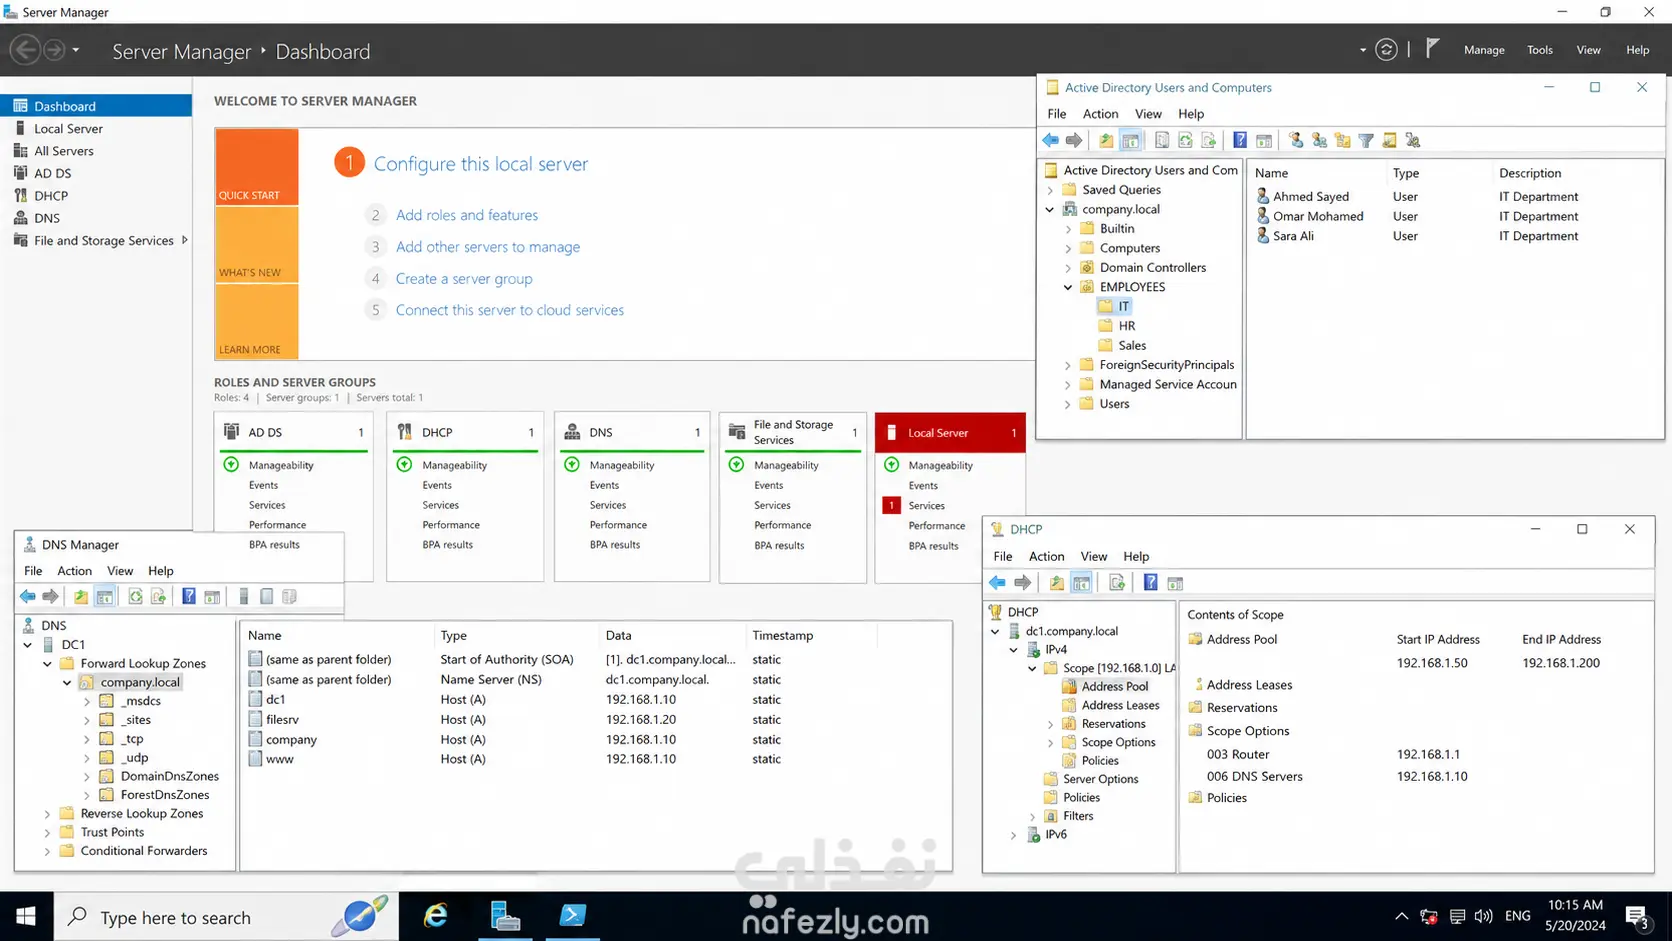This screenshot has width=1672, height=941.
Task: Click DHCP role tile header
Action: click(x=465, y=433)
